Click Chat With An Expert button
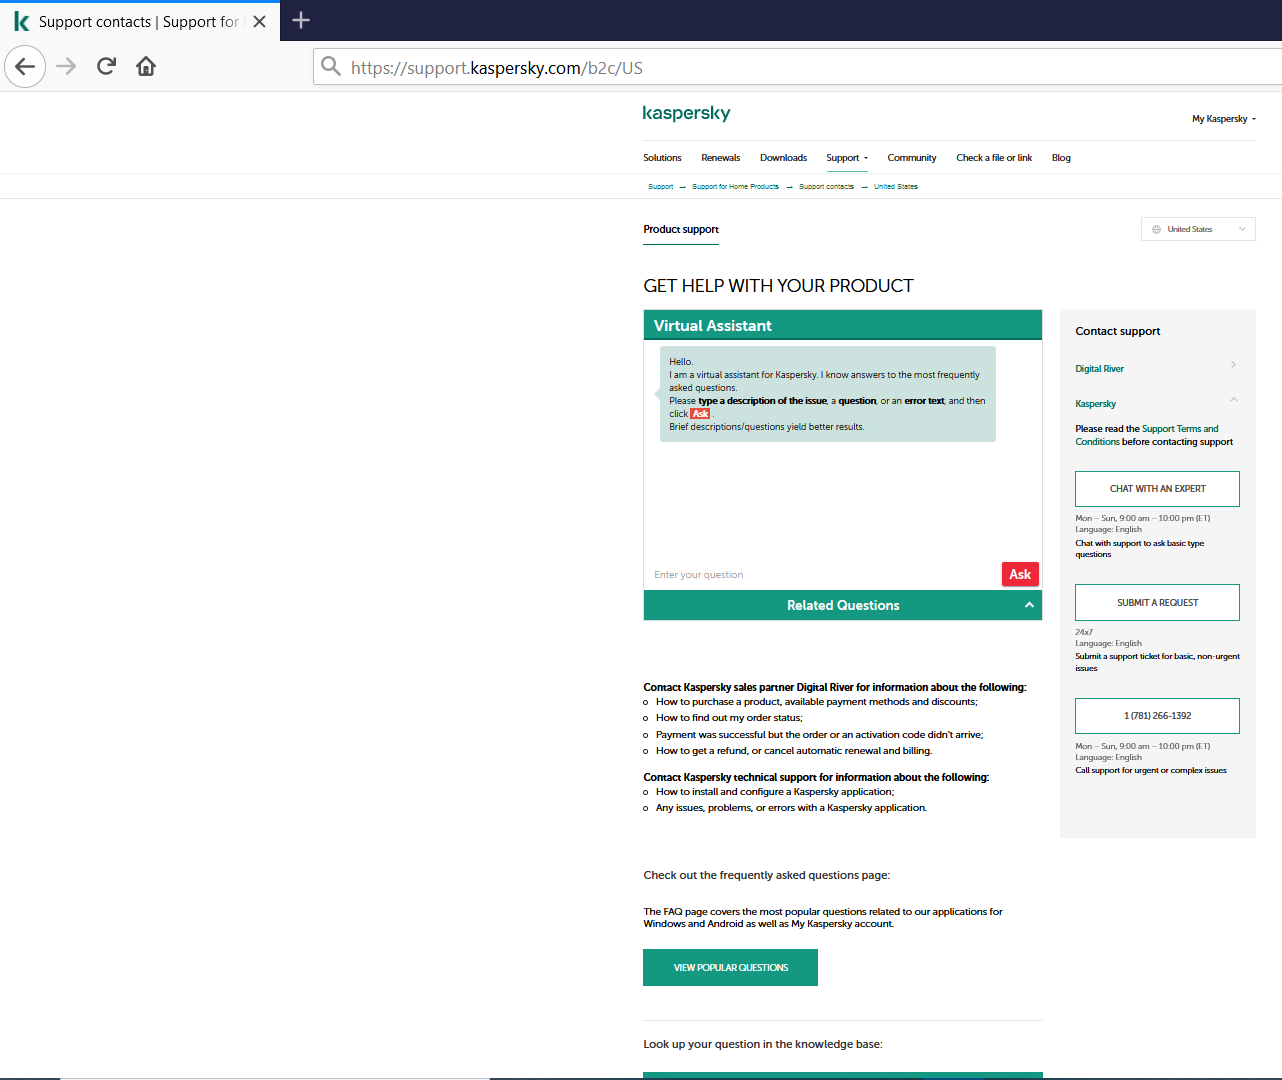 point(1157,489)
